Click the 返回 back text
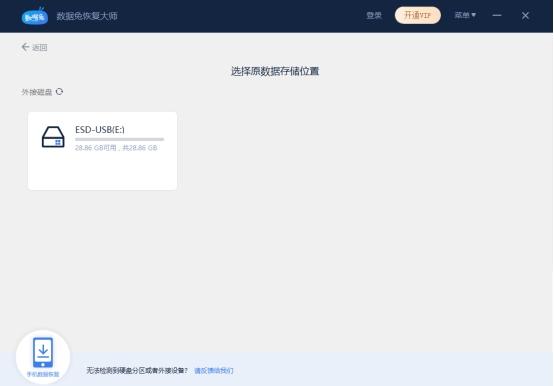This screenshot has height=386, width=554. tap(40, 48)
